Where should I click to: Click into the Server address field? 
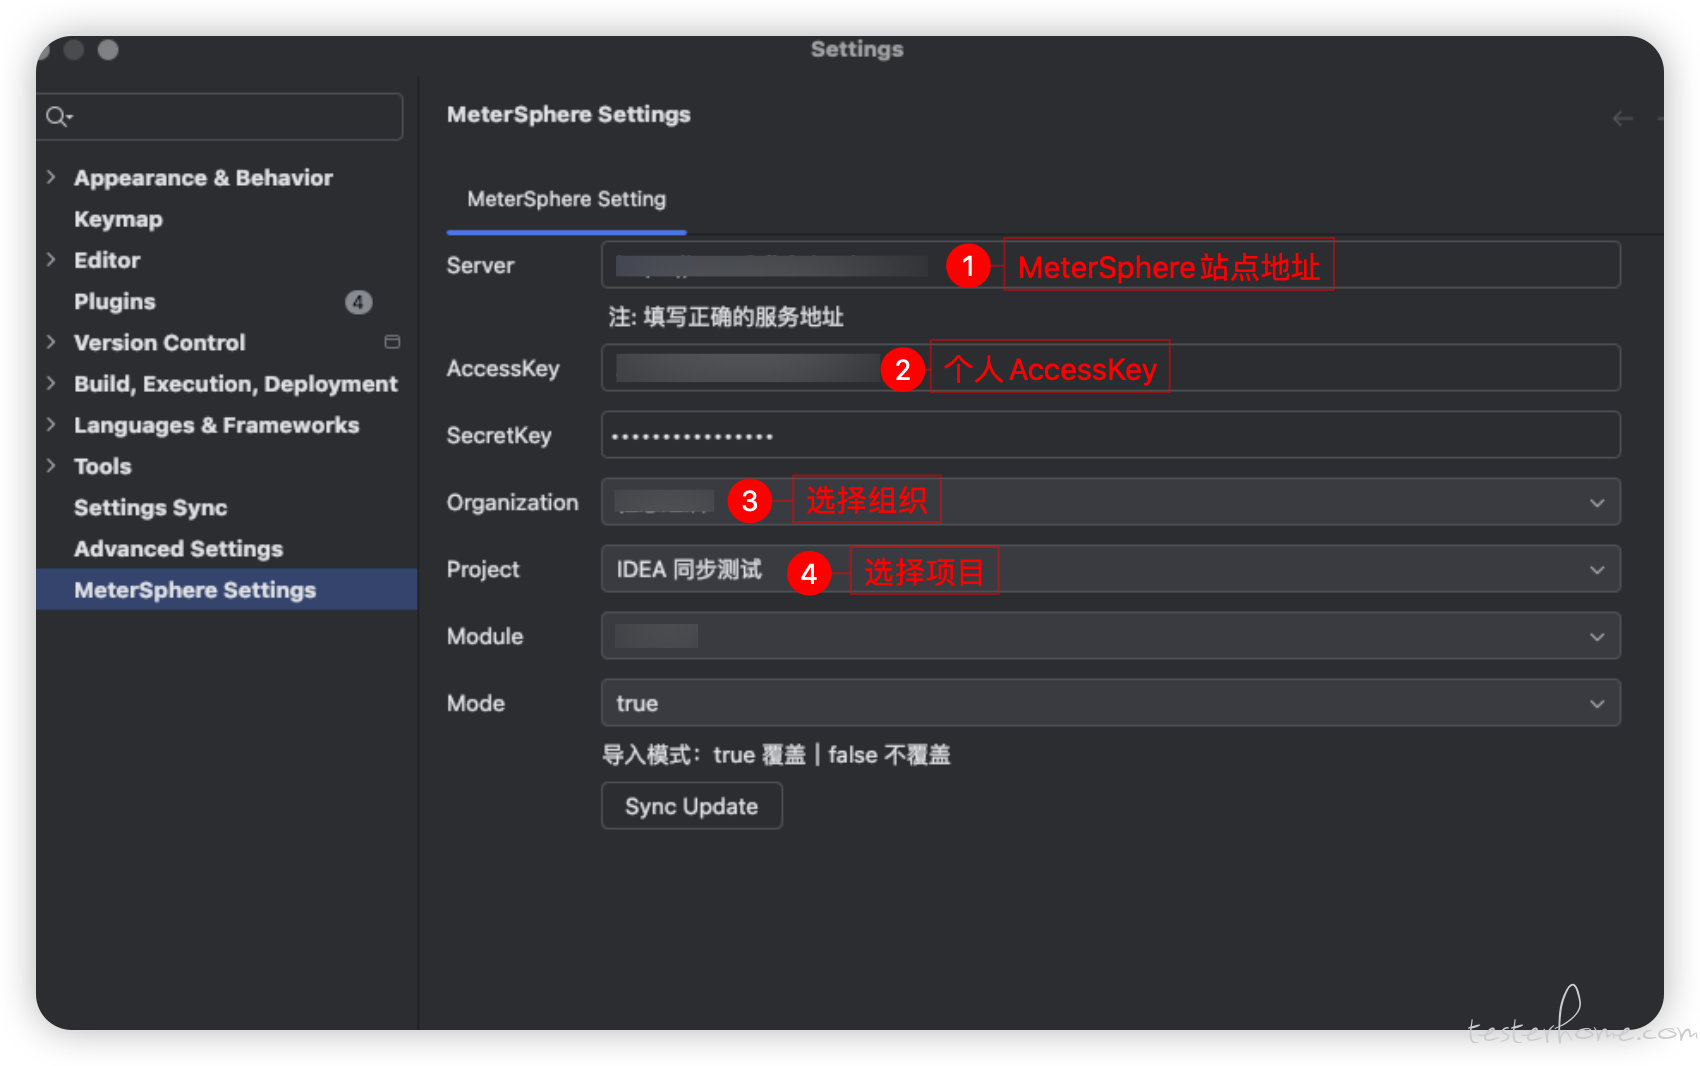click(x=1110, y=265)
